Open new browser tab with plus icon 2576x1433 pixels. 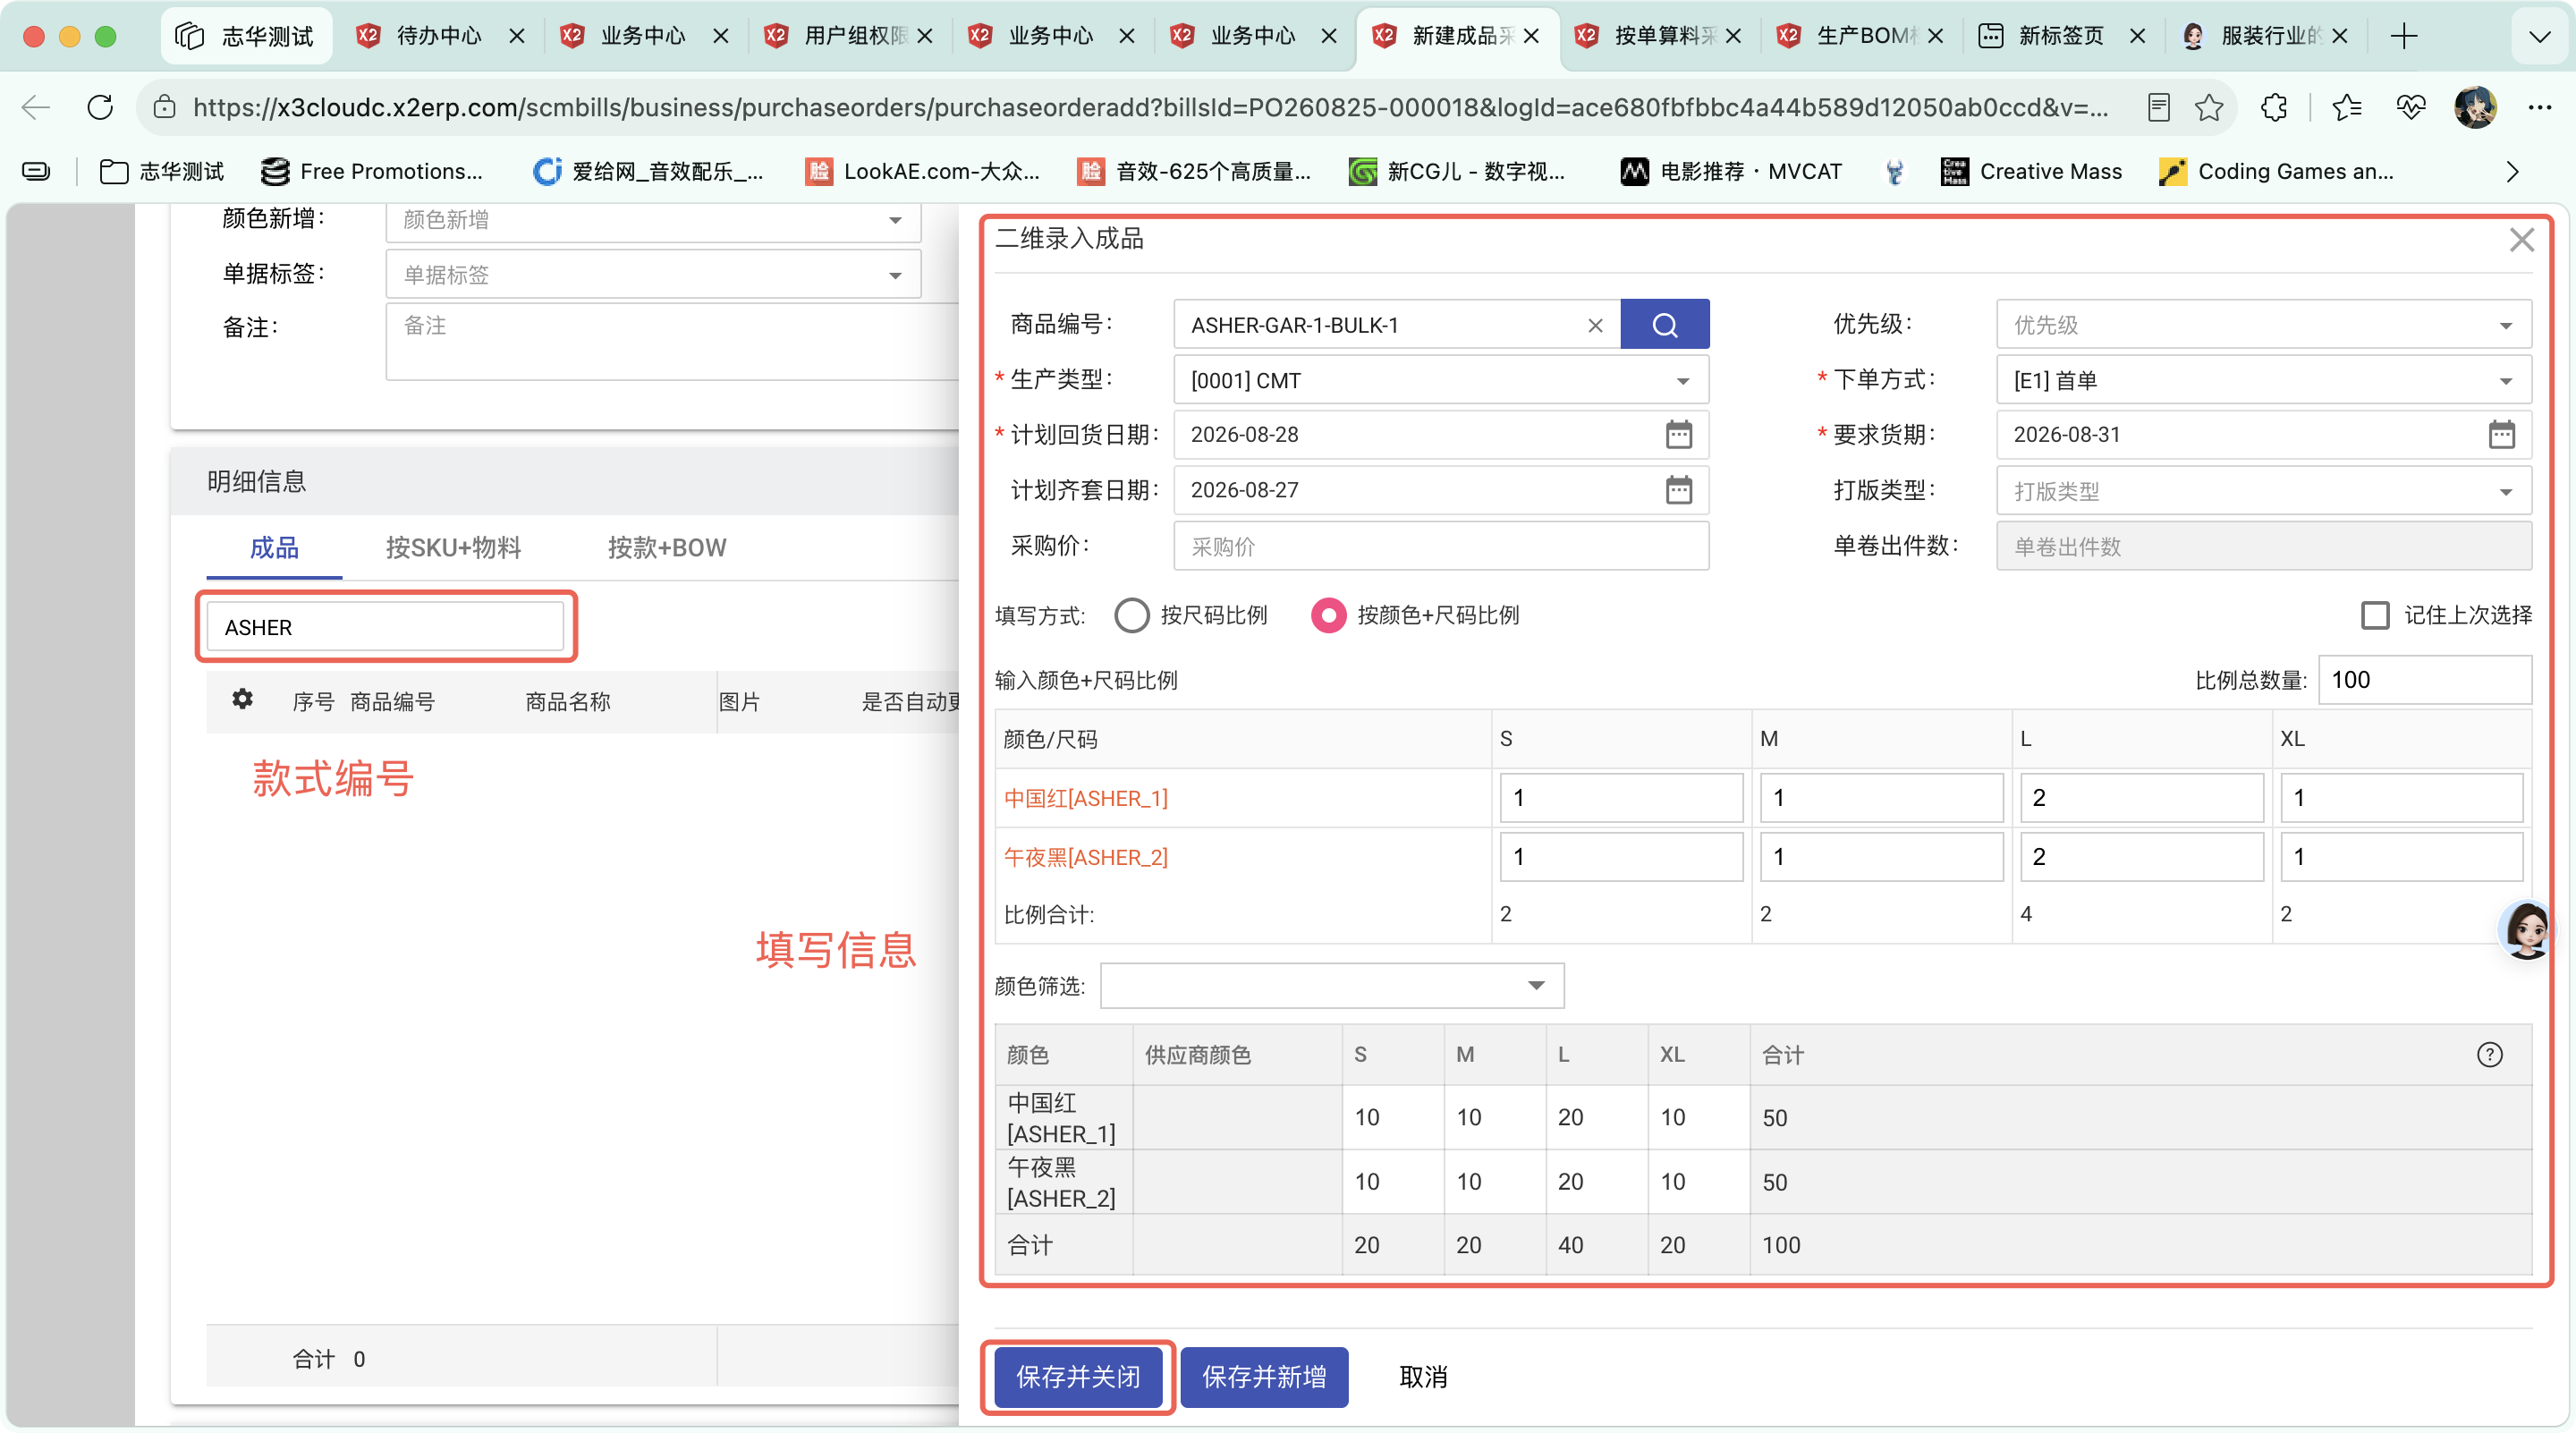2403,36
